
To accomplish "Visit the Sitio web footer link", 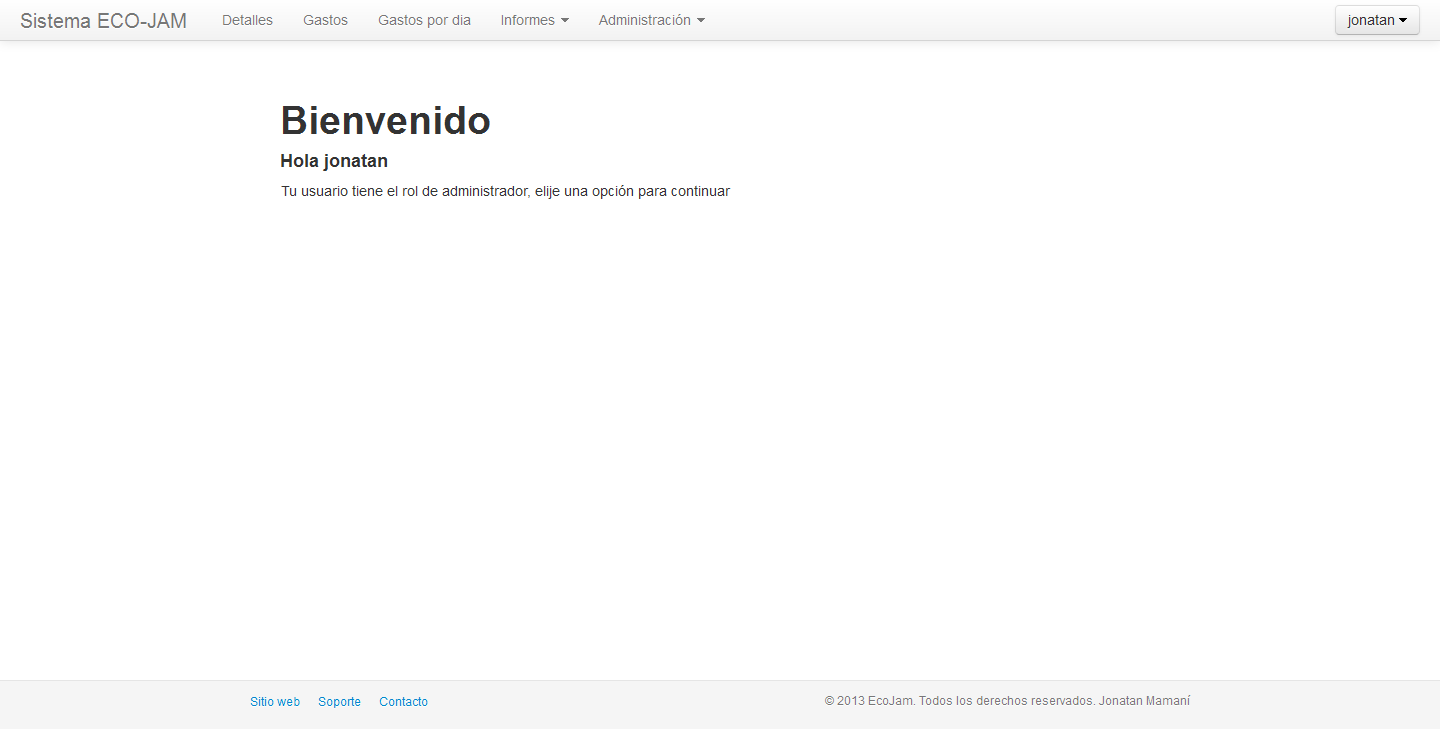I will pyautogui.click(x=275, y=701).
